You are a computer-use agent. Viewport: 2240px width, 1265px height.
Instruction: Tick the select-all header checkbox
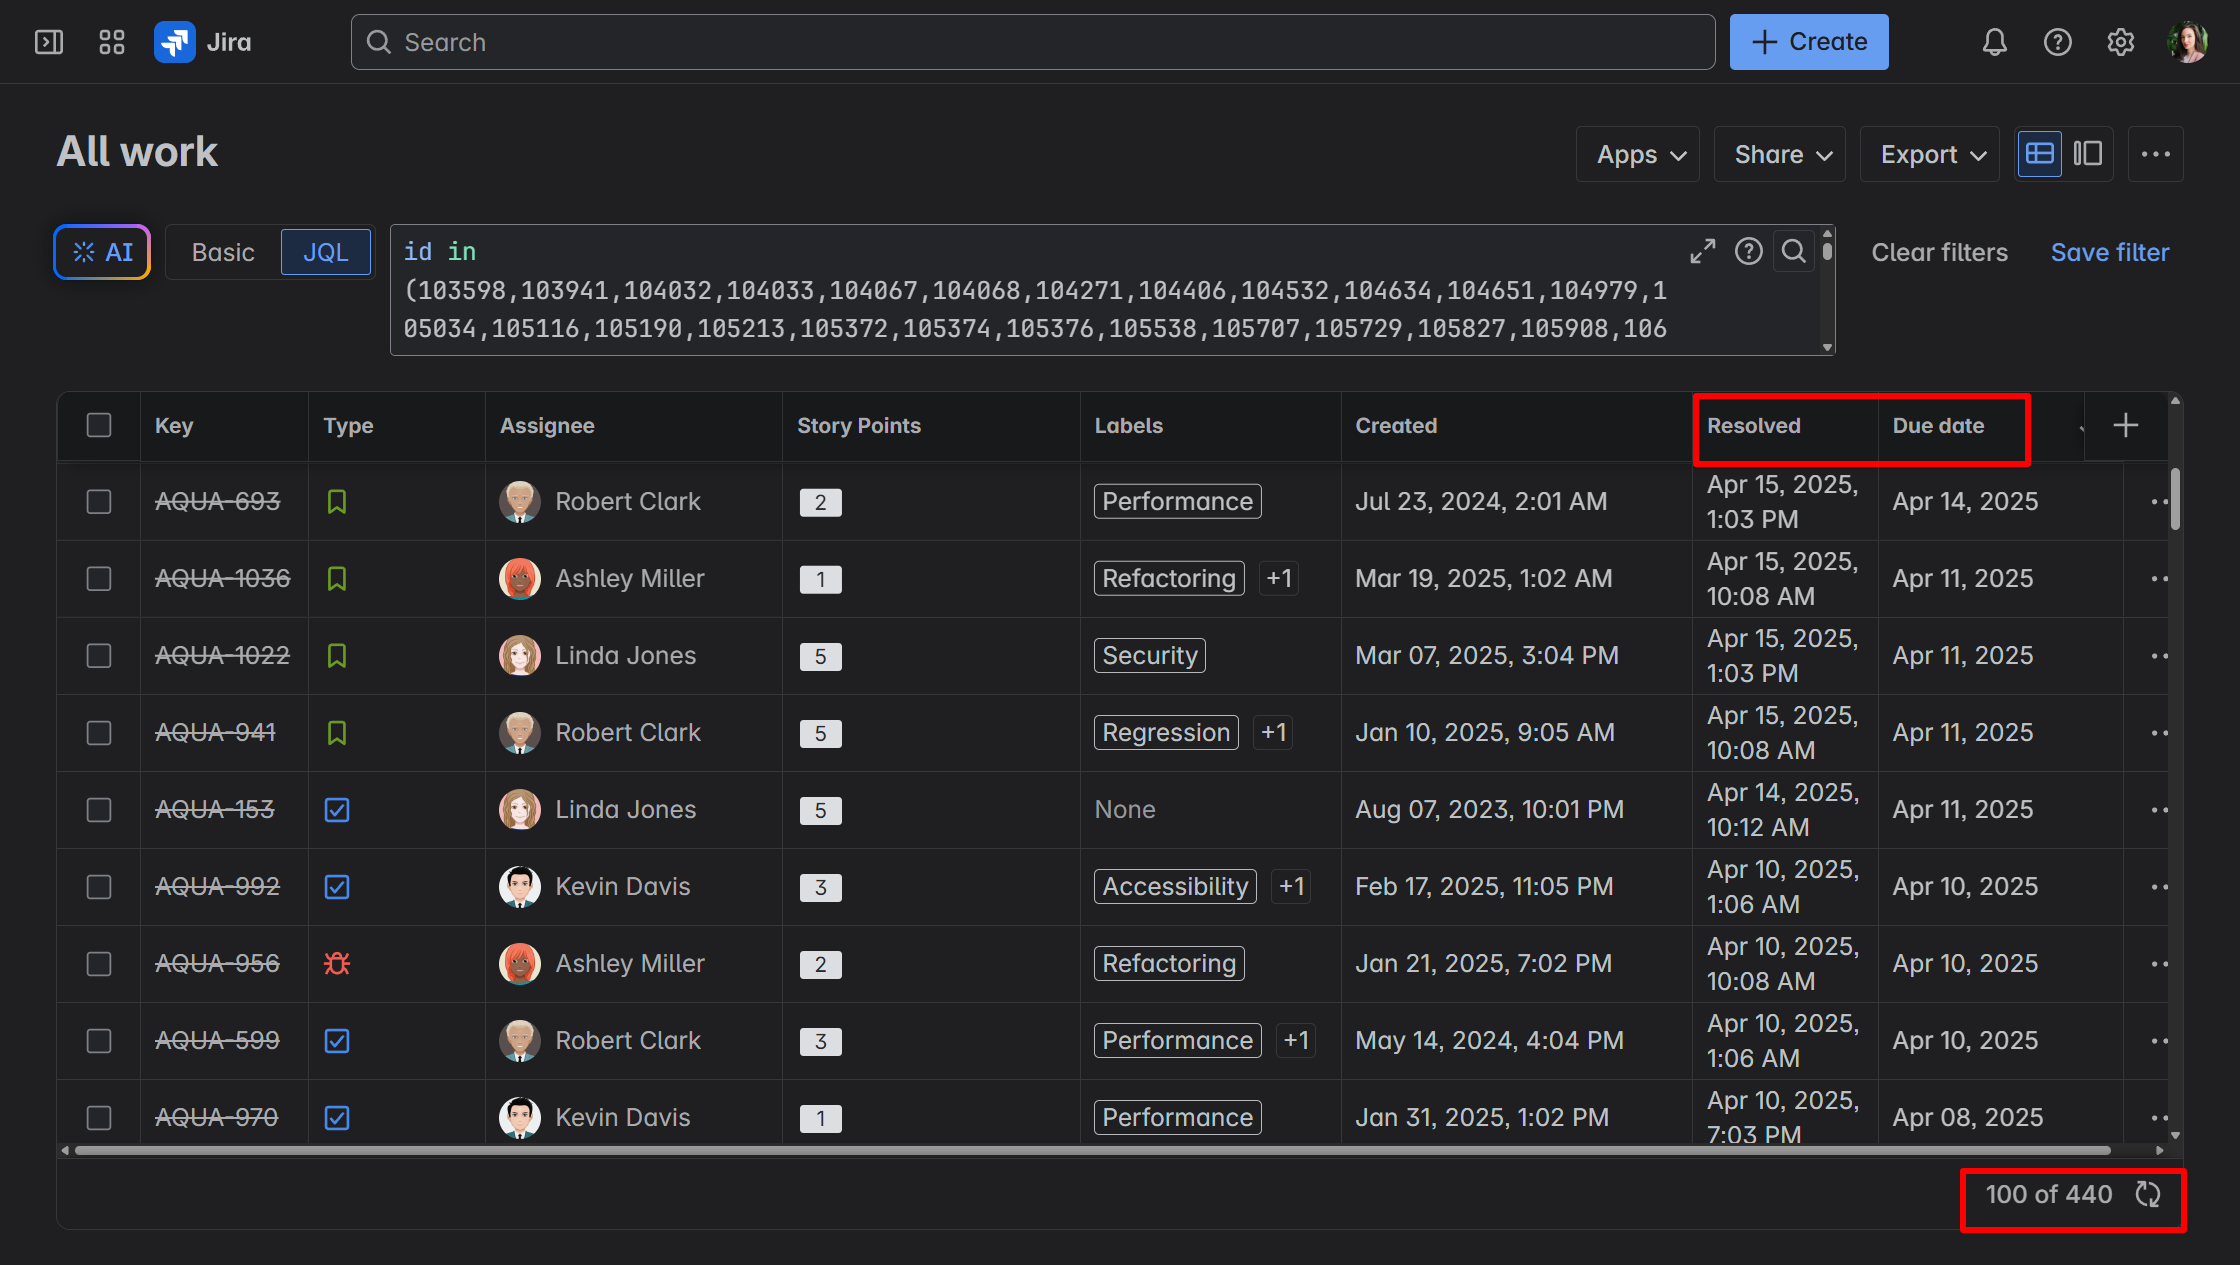(x=99, y=425)
